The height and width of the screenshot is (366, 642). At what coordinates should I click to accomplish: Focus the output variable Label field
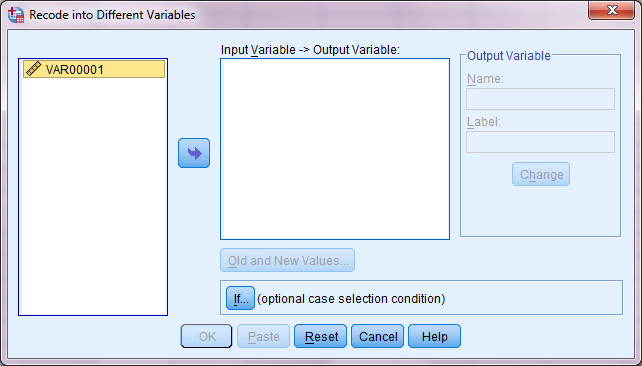coord(540,142)
